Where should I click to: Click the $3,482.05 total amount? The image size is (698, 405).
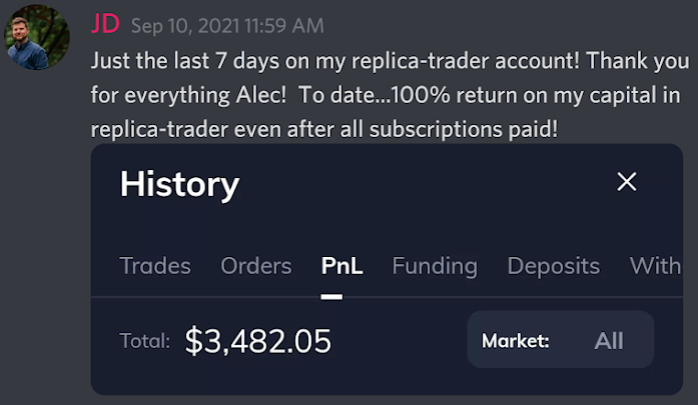pos(258,341)
